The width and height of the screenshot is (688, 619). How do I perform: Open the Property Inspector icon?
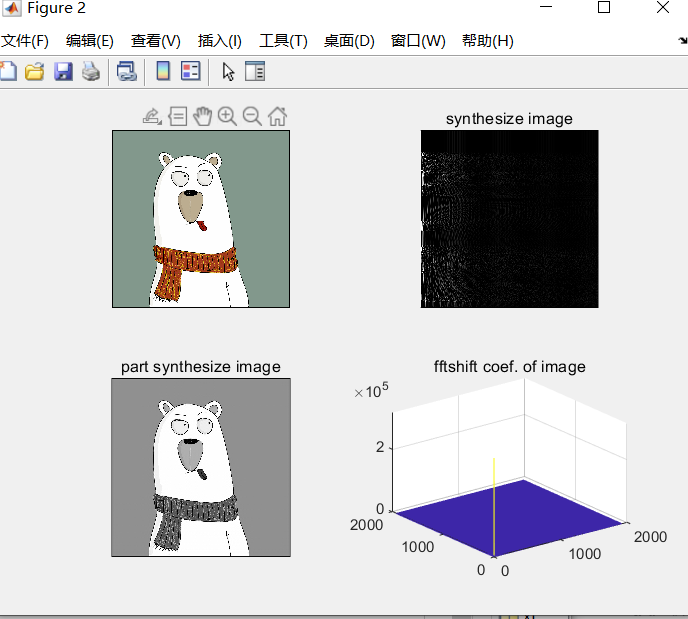(x=255, y=72)
